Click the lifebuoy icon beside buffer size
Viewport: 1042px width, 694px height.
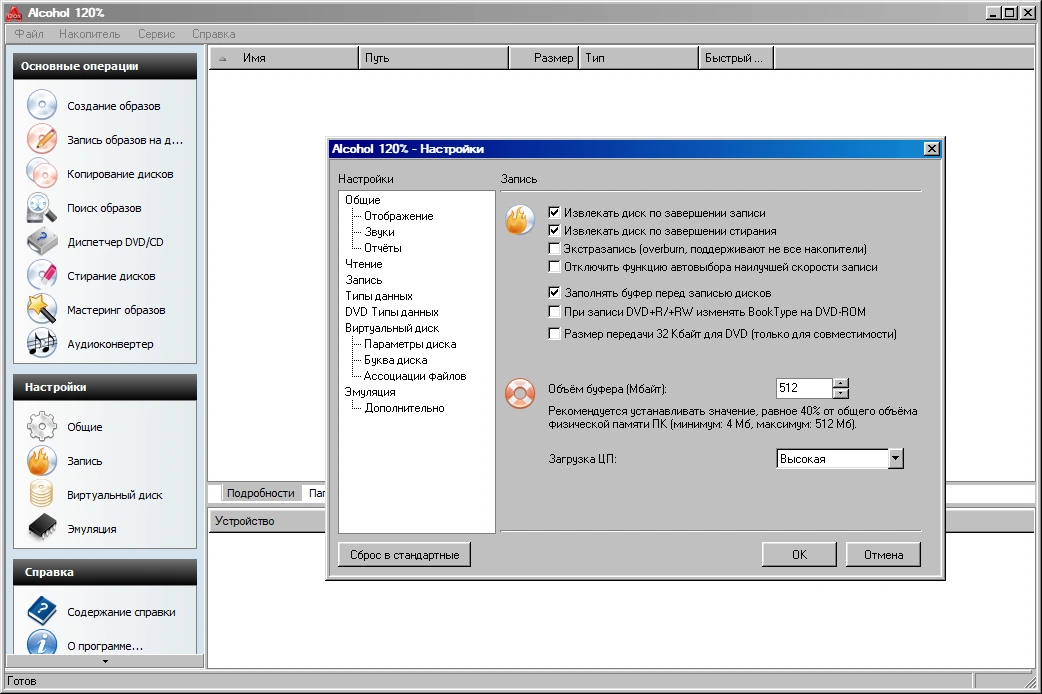click(x=520, y=393)
